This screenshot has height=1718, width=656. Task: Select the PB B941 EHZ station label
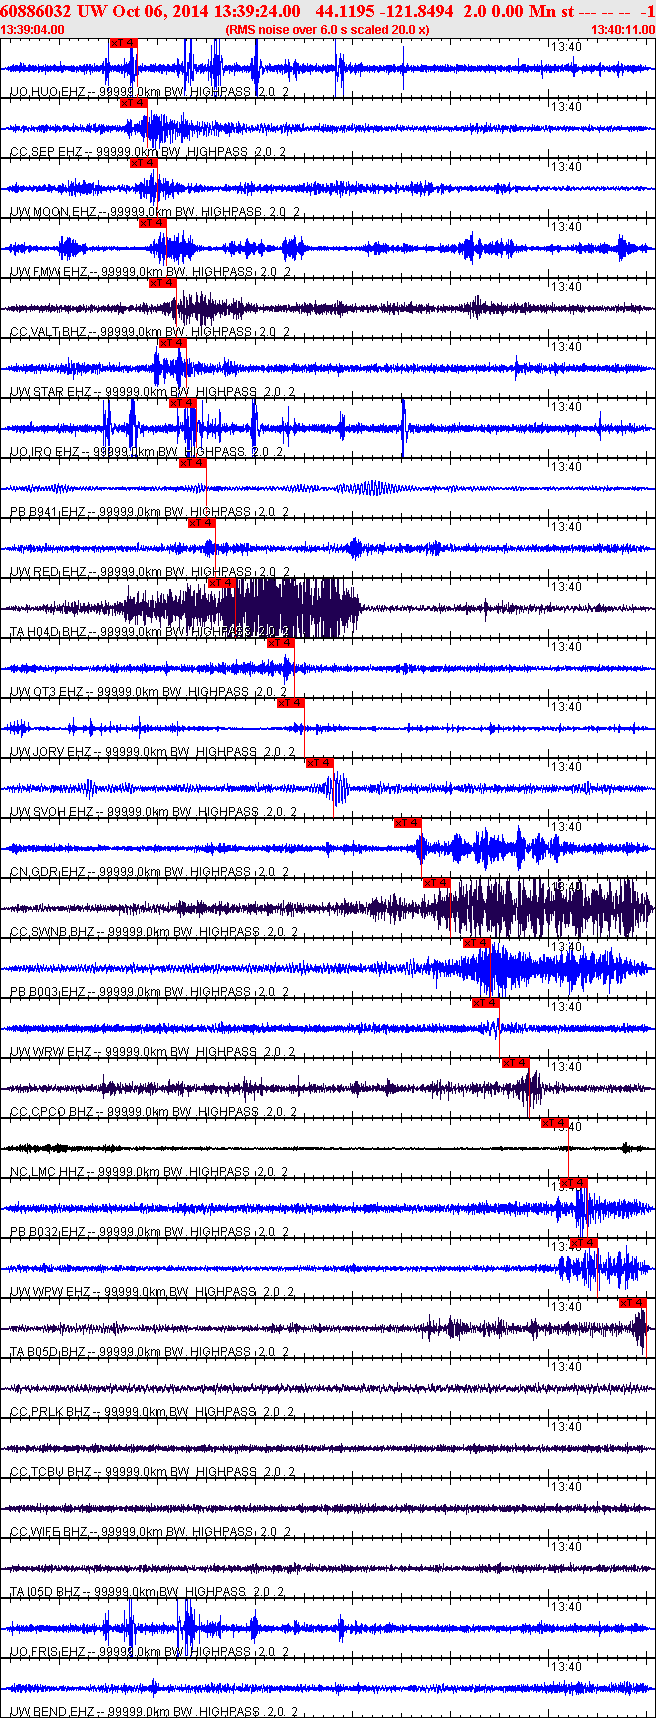(x=150, y=511)
